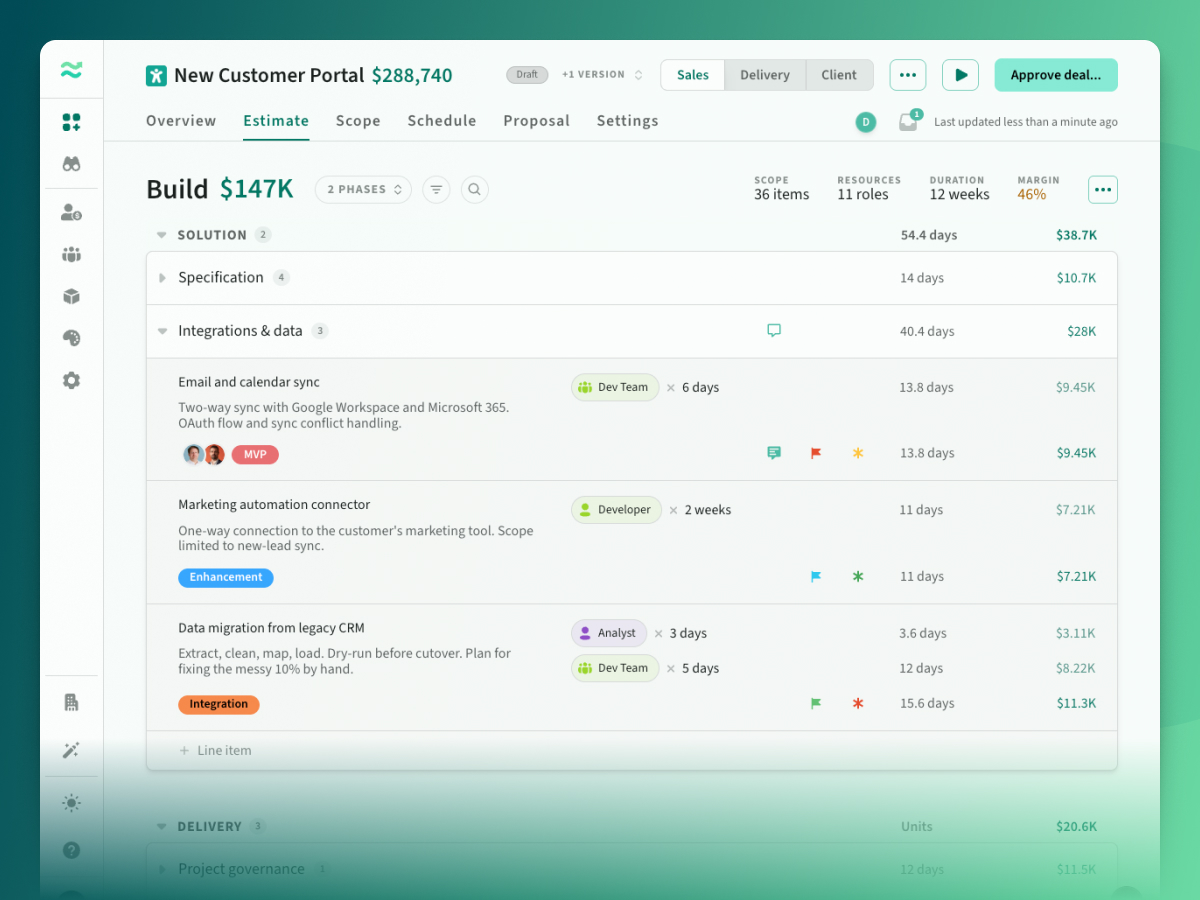Switch to the Sales view
This screenshot has height=900, width=1200.
click(693, 75)
